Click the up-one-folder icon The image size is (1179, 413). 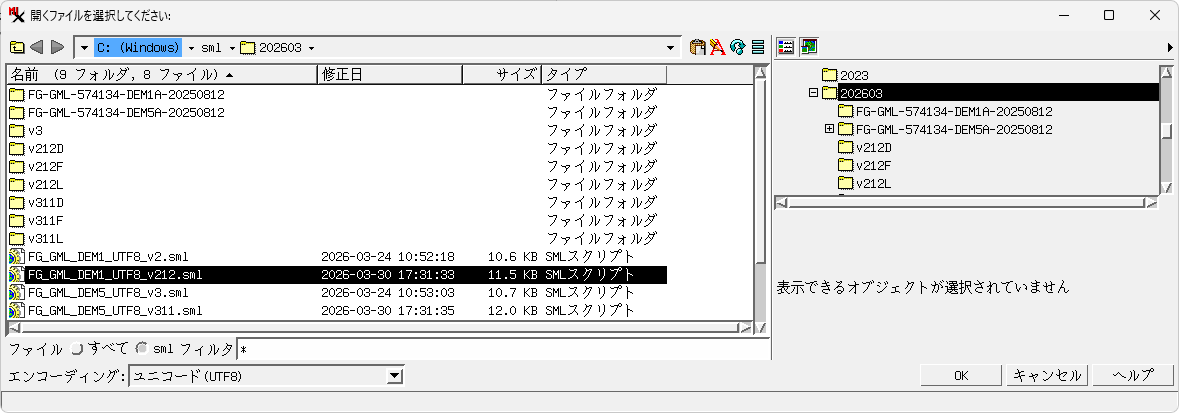pos(17,47)
